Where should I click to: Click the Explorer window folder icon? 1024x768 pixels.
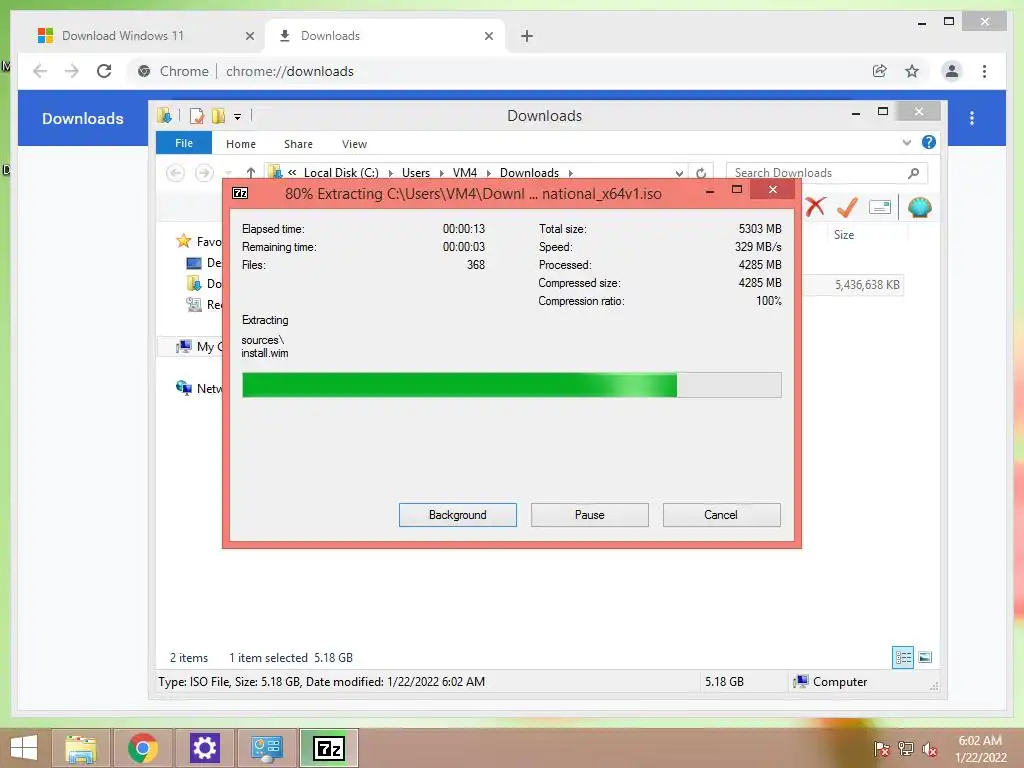point(164,116)
